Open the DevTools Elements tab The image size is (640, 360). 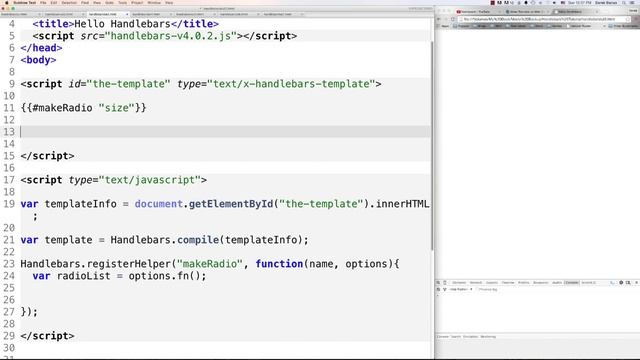459,282
